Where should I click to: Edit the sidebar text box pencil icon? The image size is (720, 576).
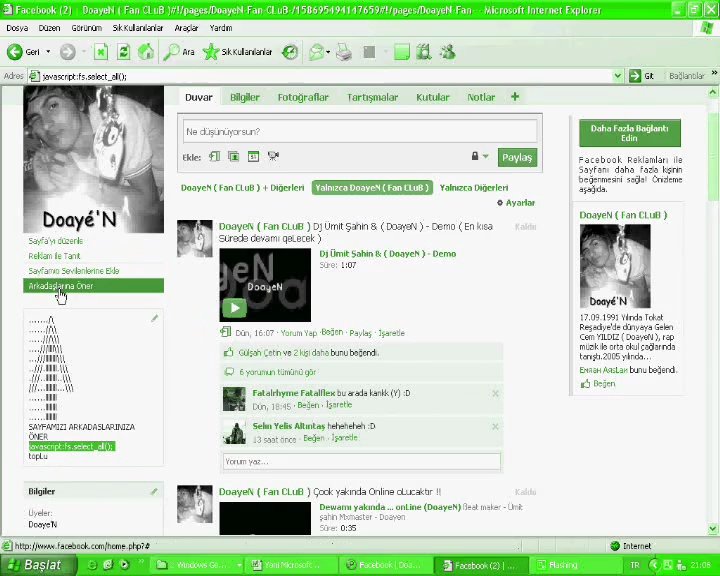point(155,318)
